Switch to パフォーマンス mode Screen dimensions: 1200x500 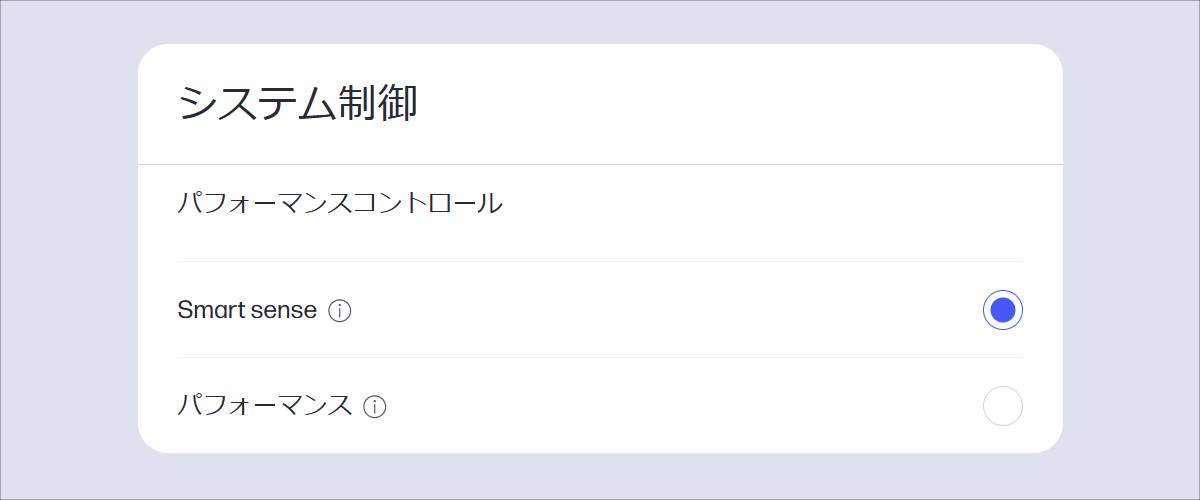[1002, 406]
